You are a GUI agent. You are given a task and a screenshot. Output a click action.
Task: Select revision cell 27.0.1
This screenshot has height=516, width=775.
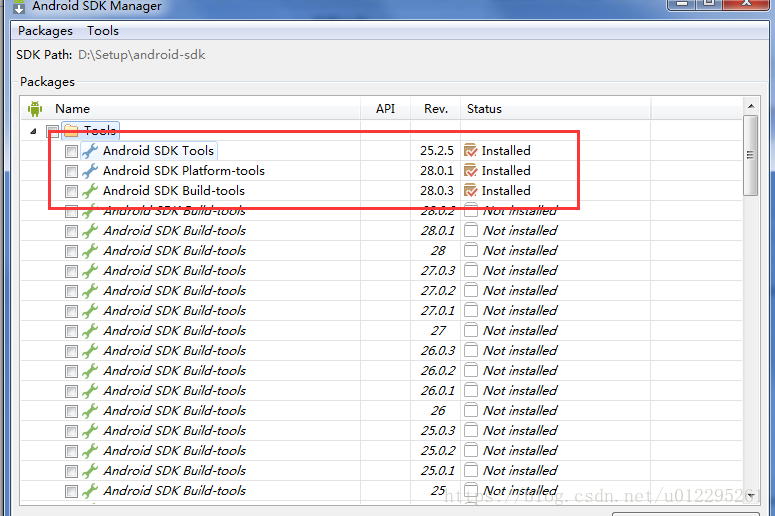pyautogui.click(x=439, y=311)
